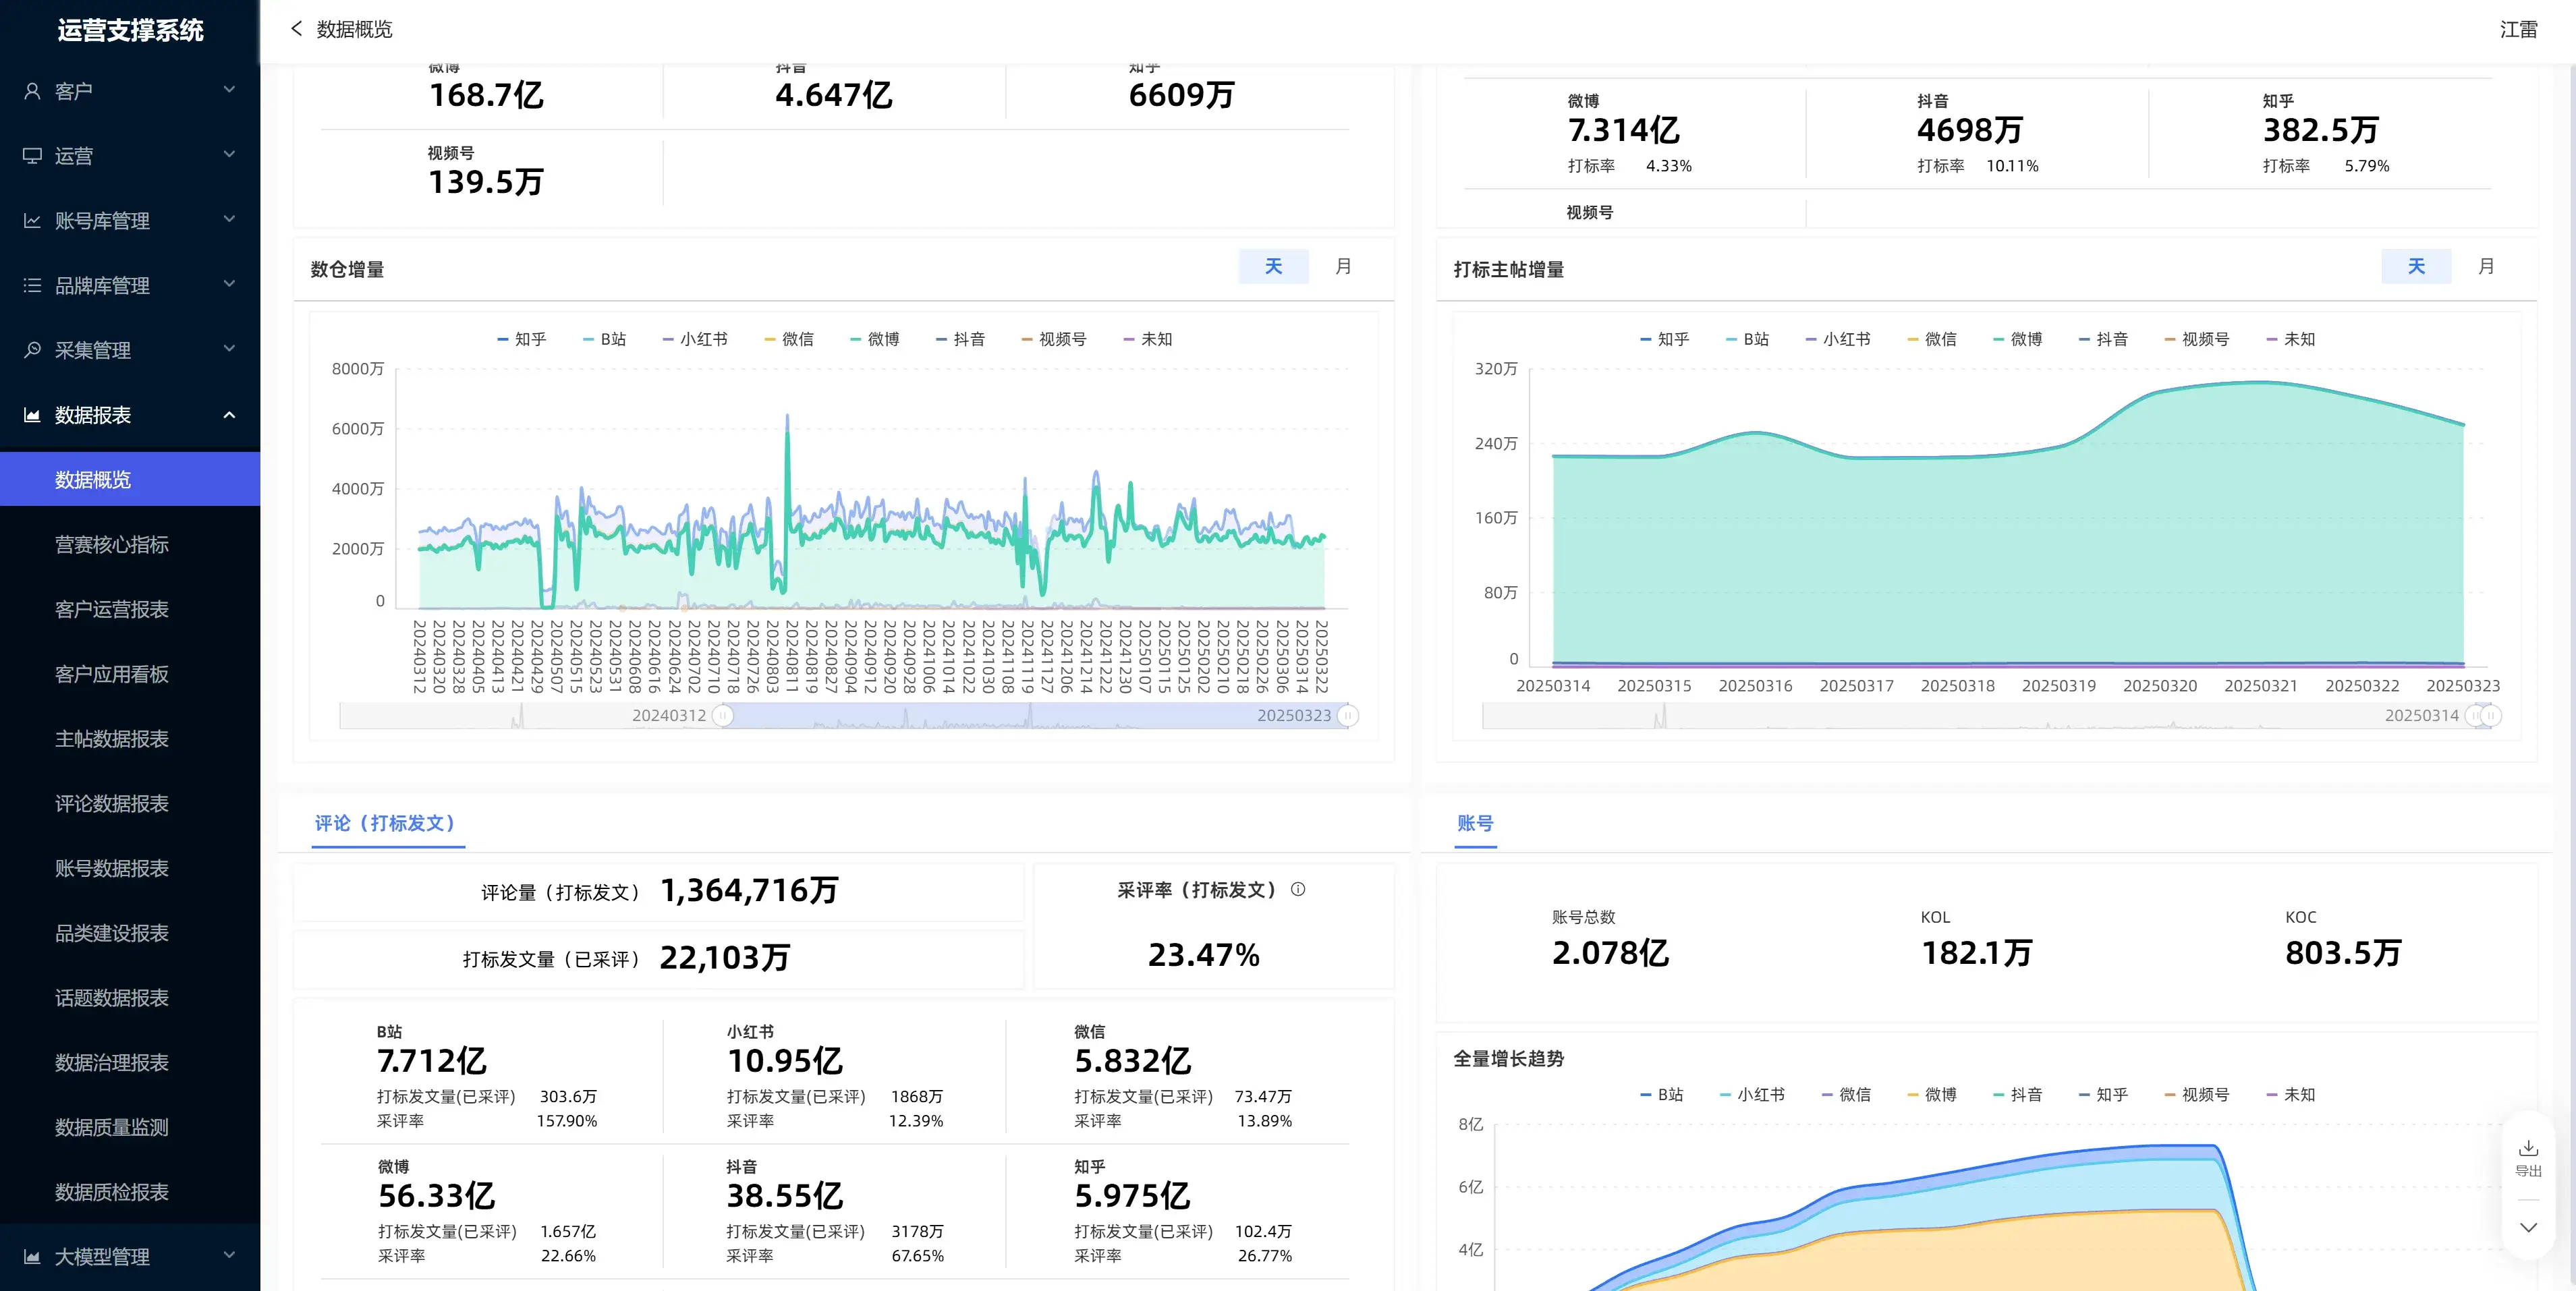Click the user name 江雷
Screen dimensions: 2576x1291
[x=2518, y=29]
